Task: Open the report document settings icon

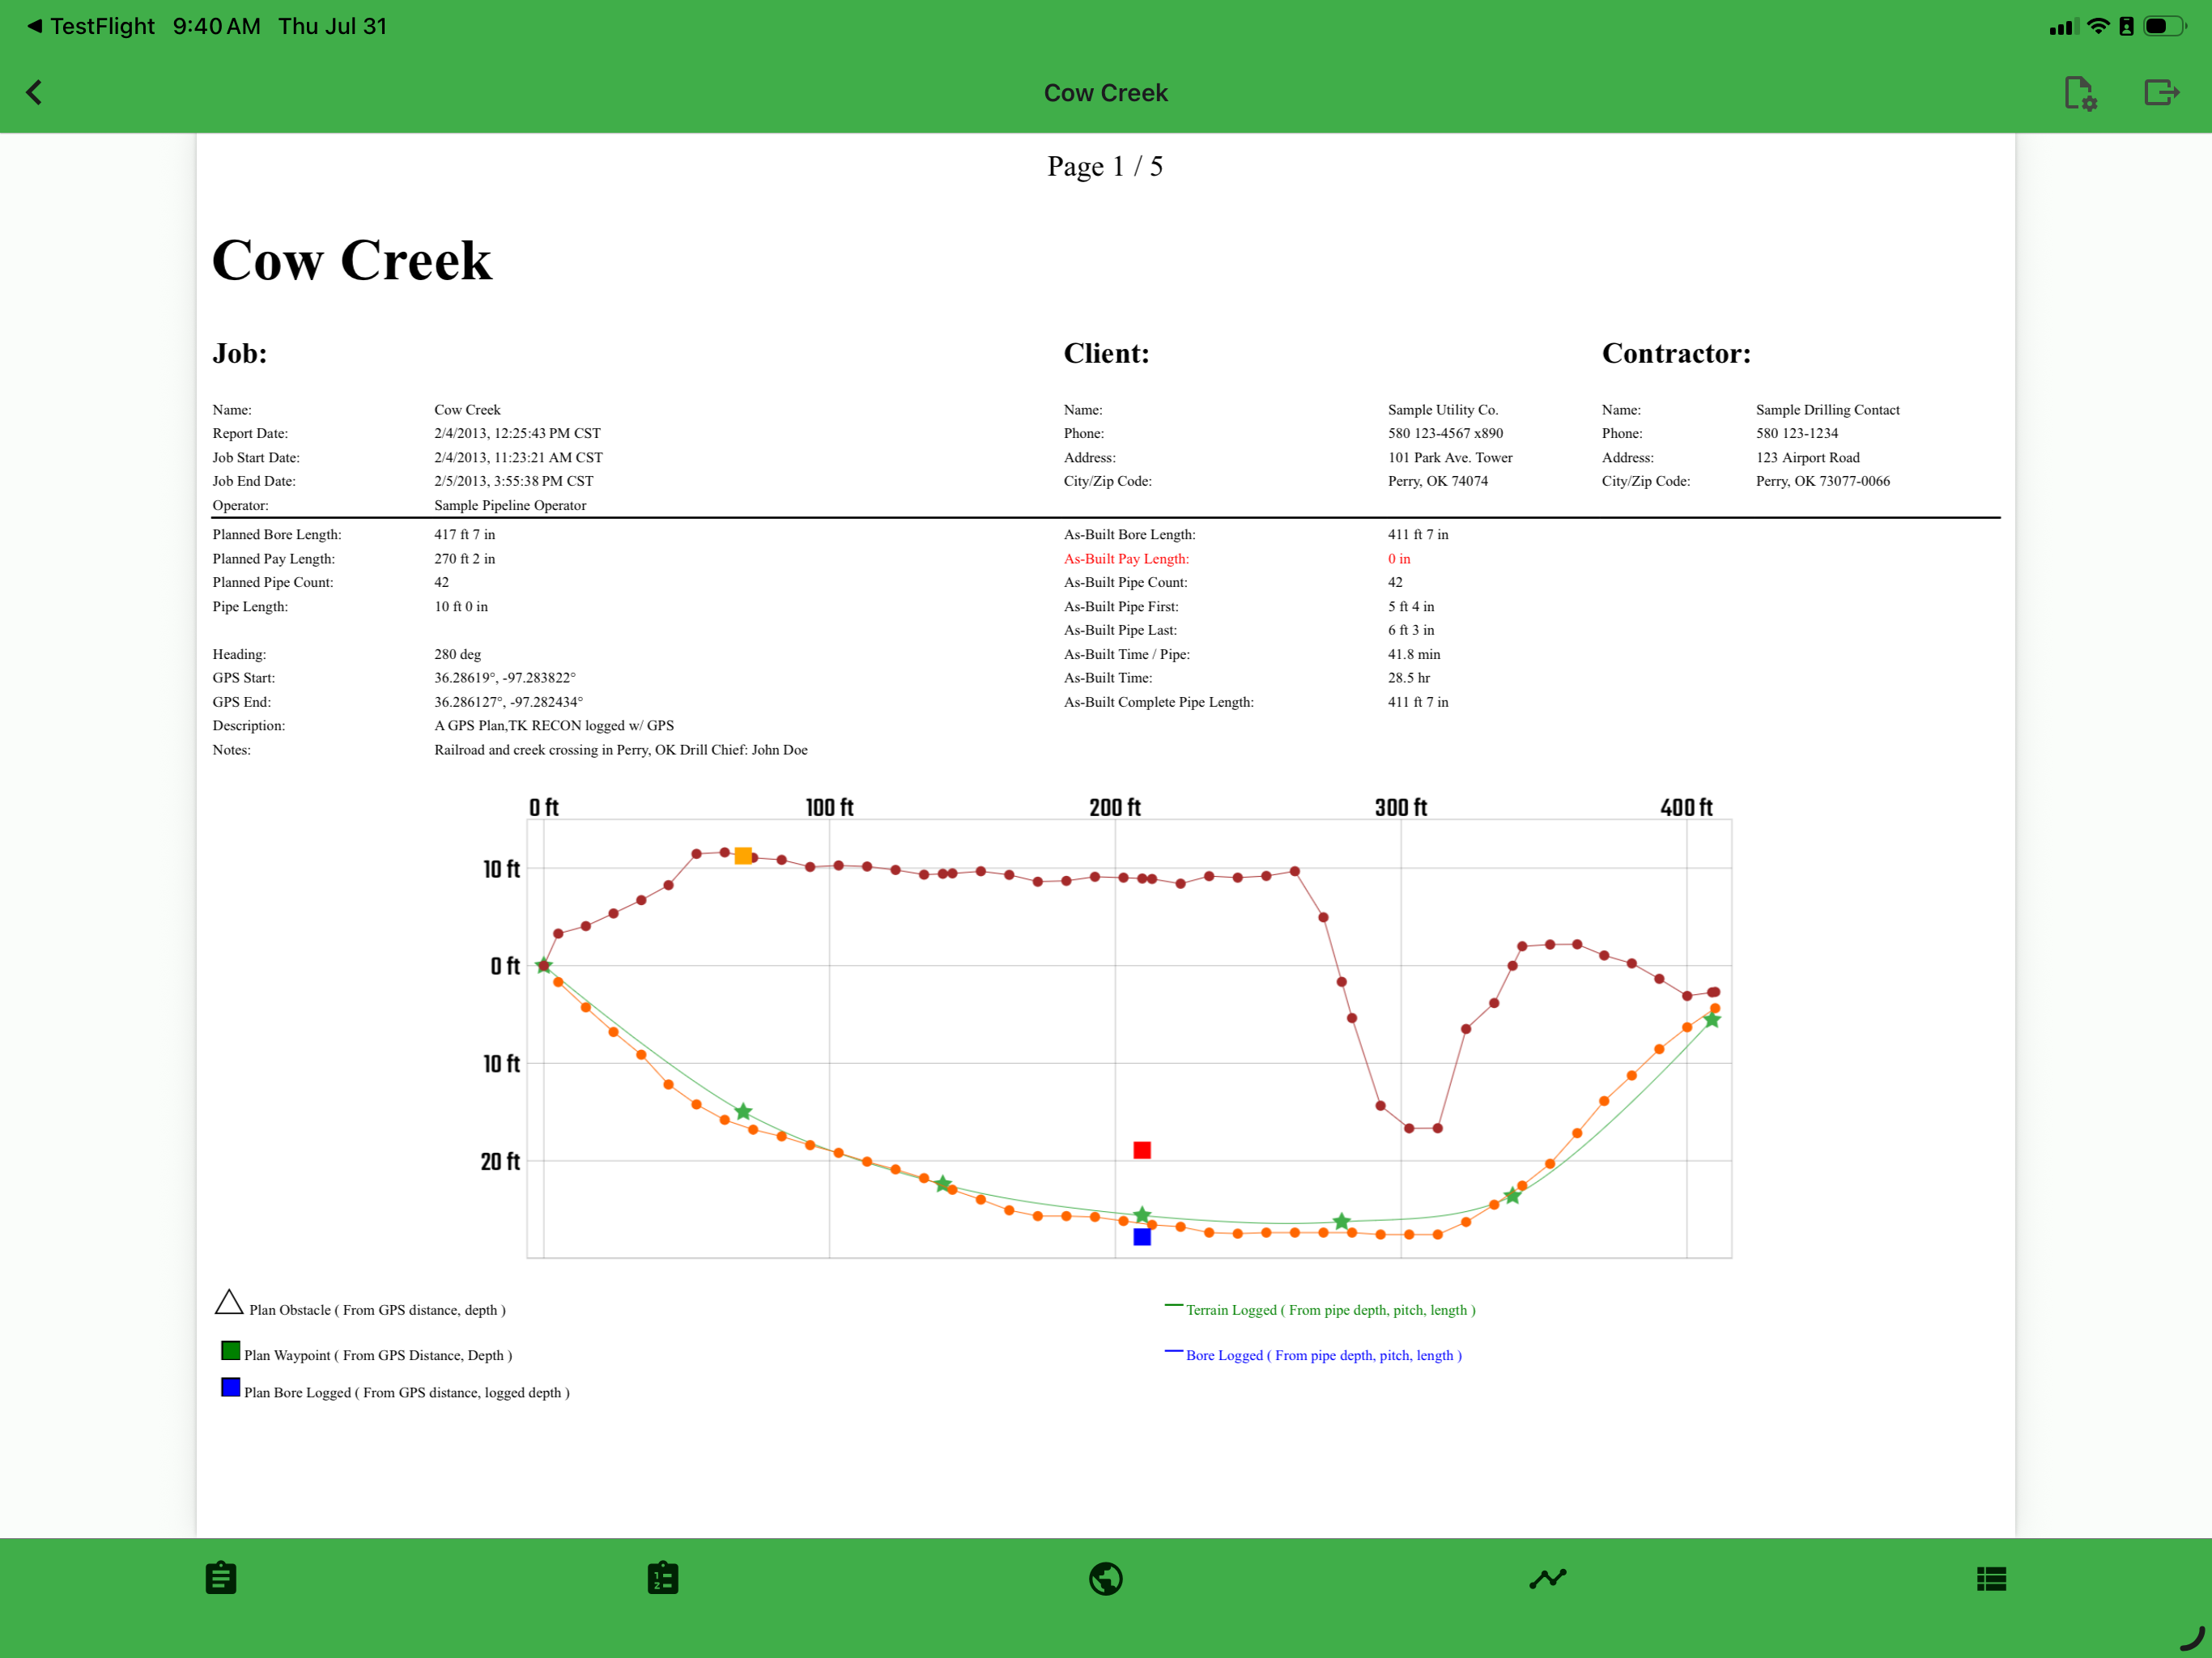Action: click(x=2081, y=93)
